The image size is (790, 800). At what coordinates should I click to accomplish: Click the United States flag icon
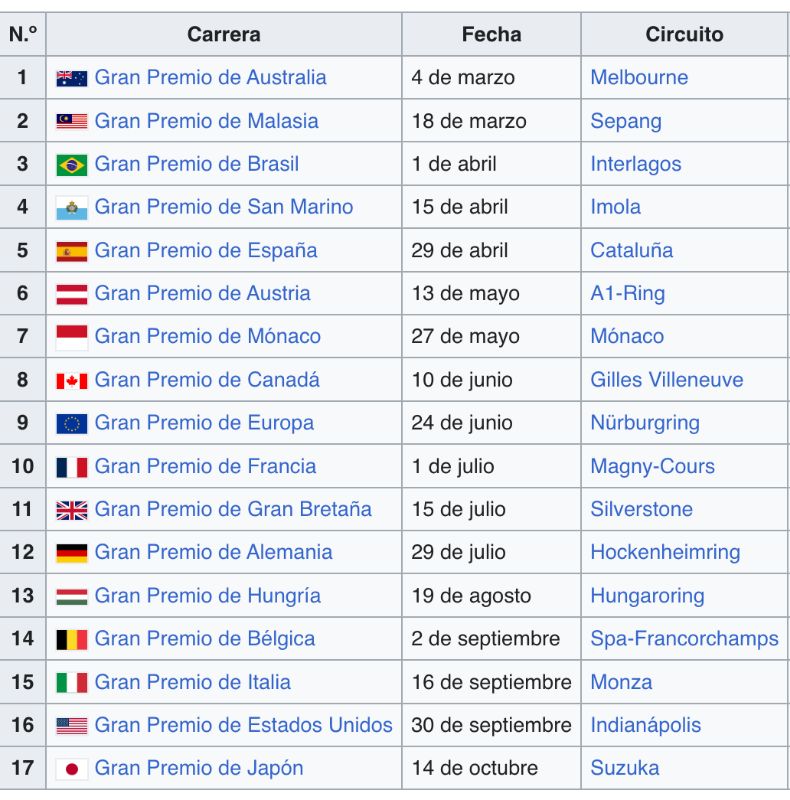click(71, 726)
